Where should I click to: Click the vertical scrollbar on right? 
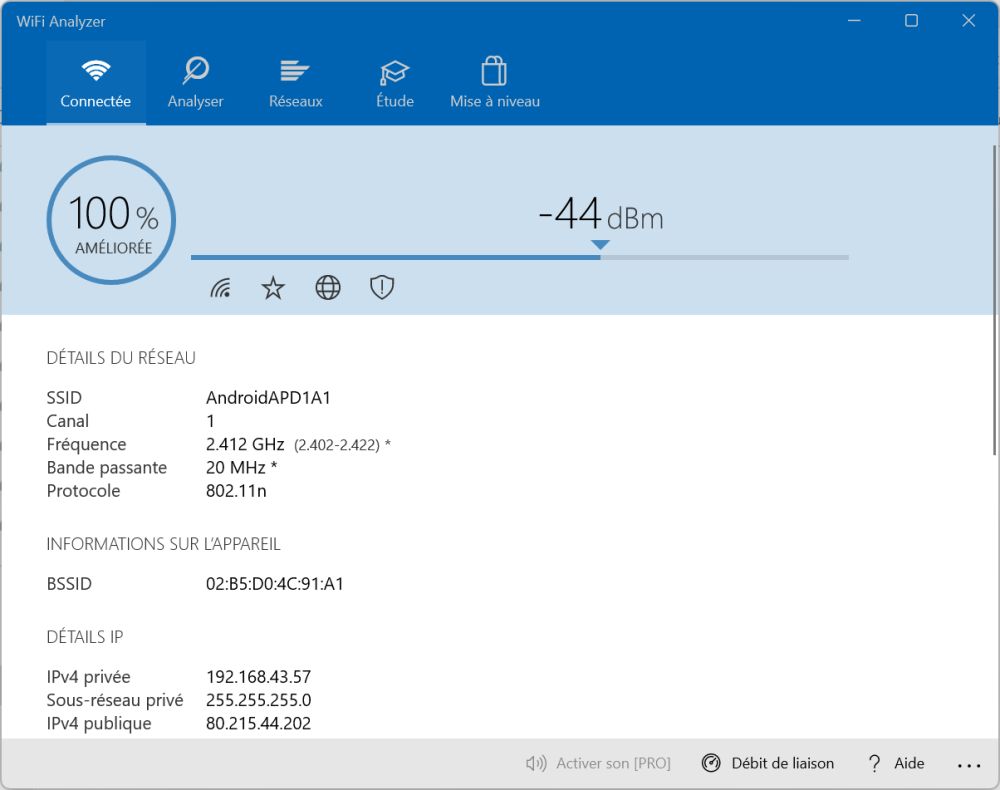[993, 300]
